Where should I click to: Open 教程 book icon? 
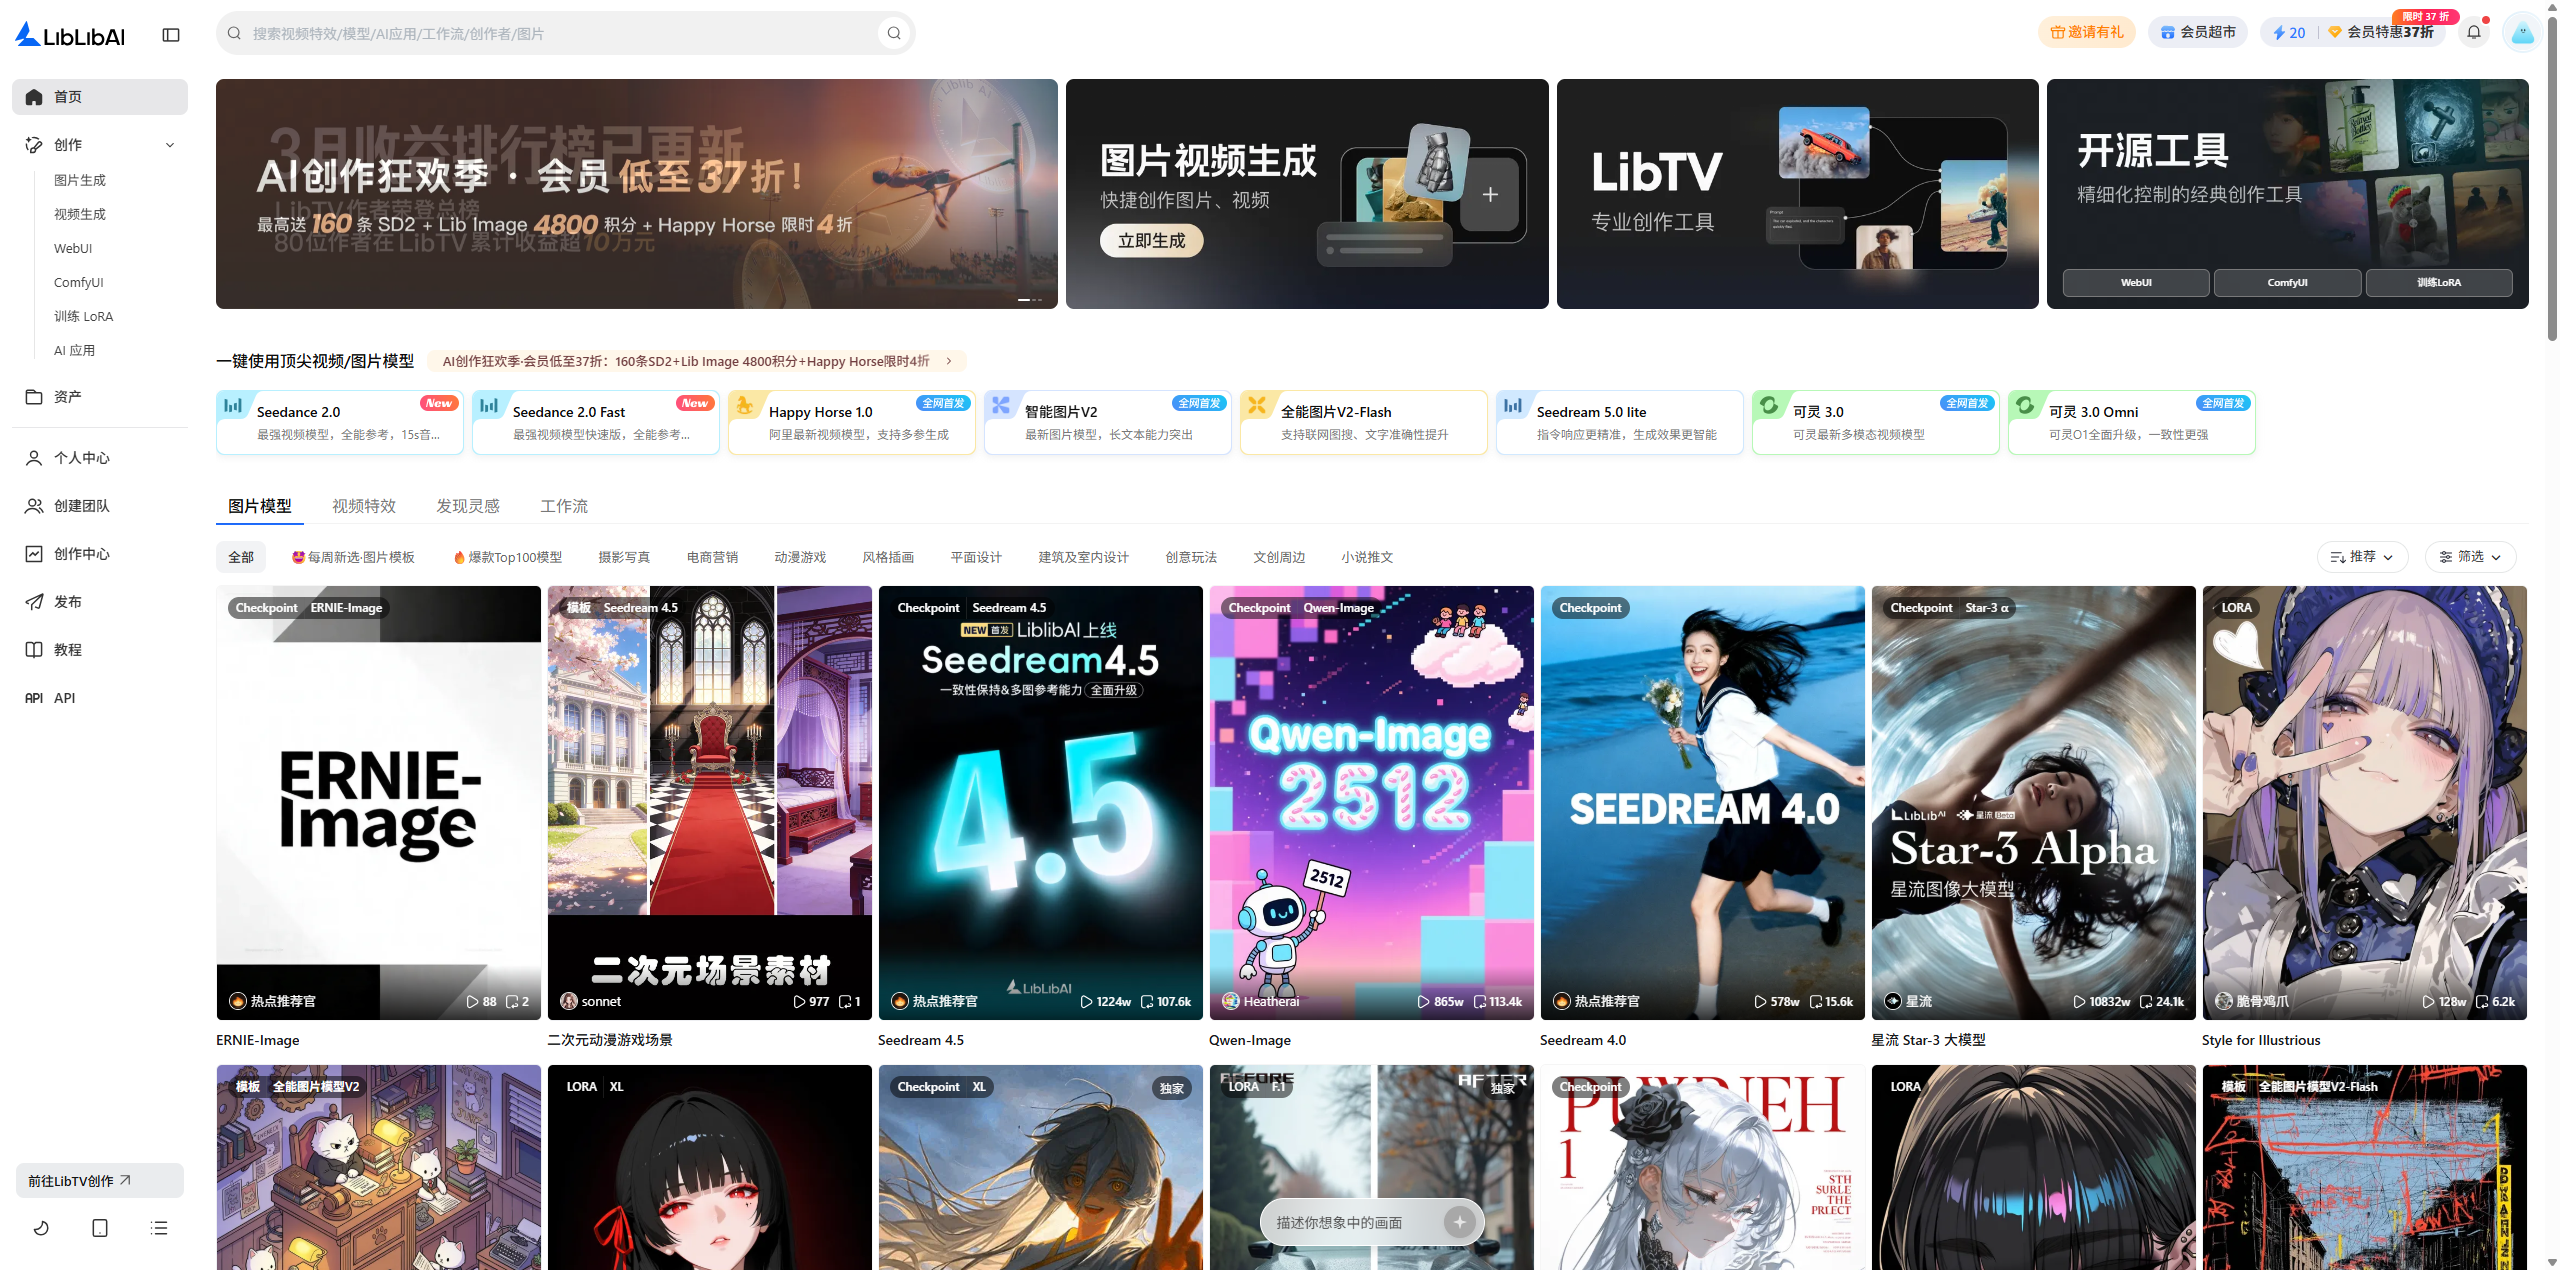point(34,650)
